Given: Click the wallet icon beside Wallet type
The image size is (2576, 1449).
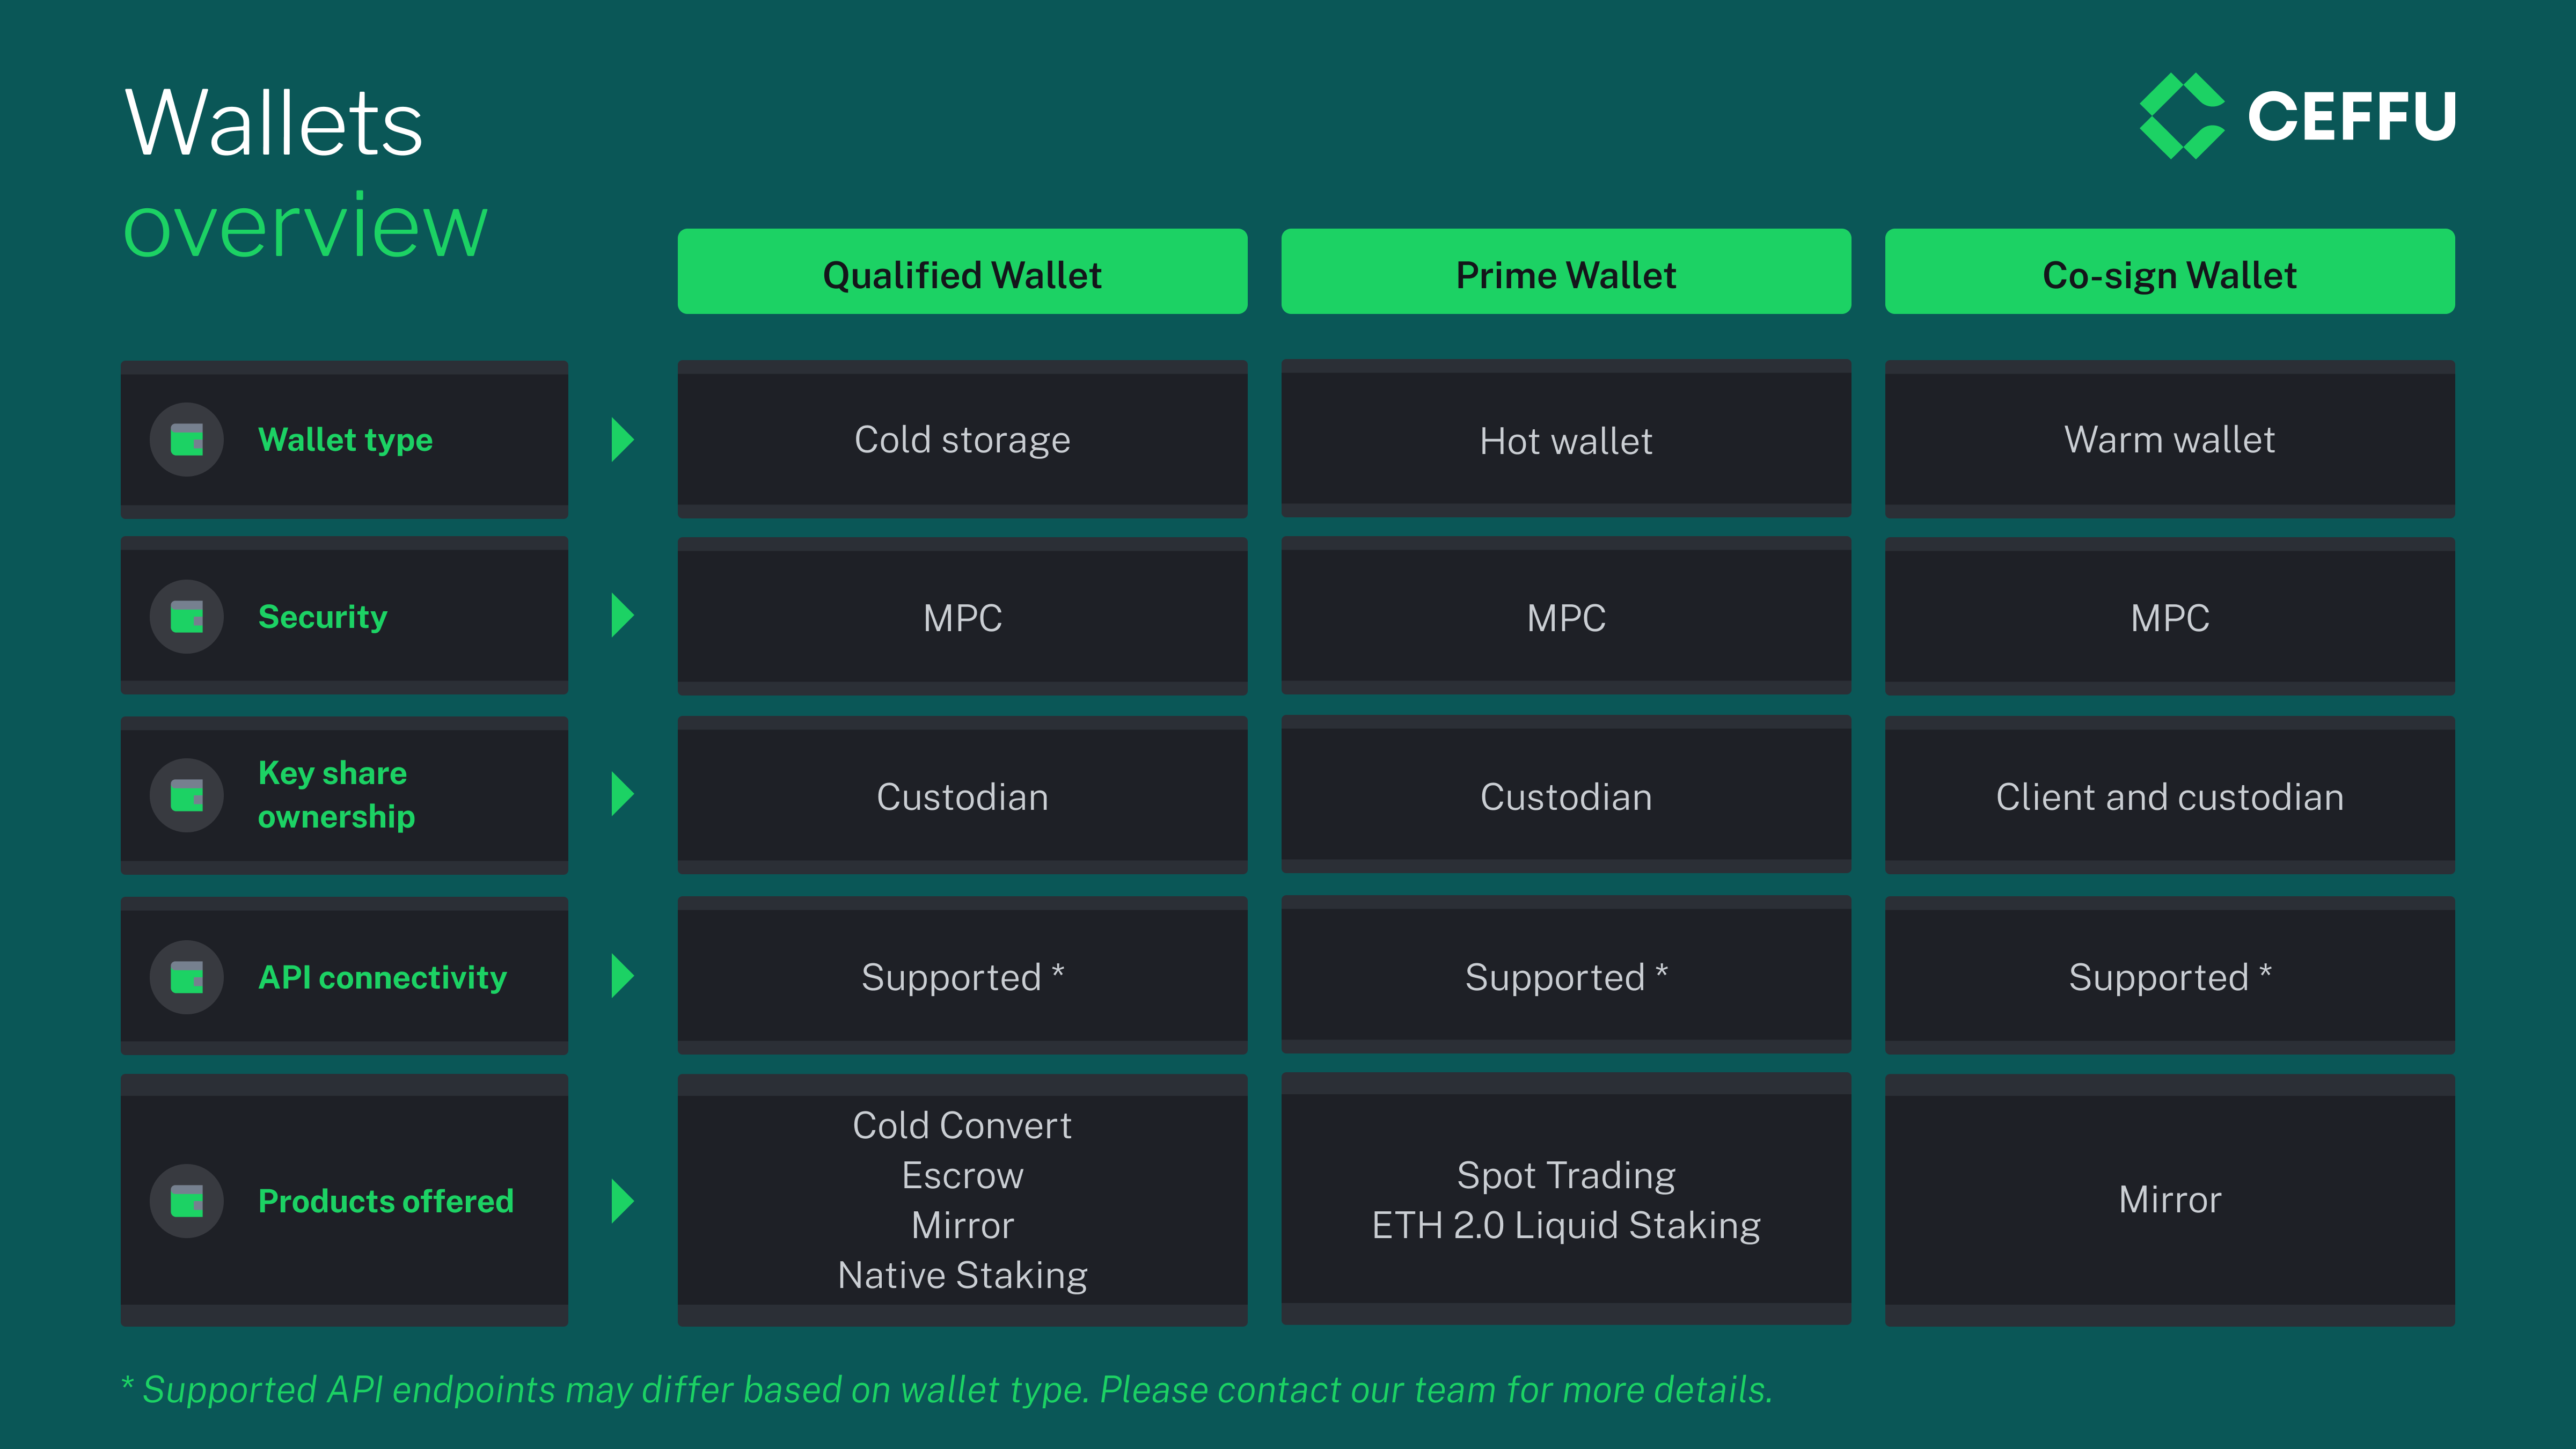Looking at the screenshot, I should [x=187, y=439].
